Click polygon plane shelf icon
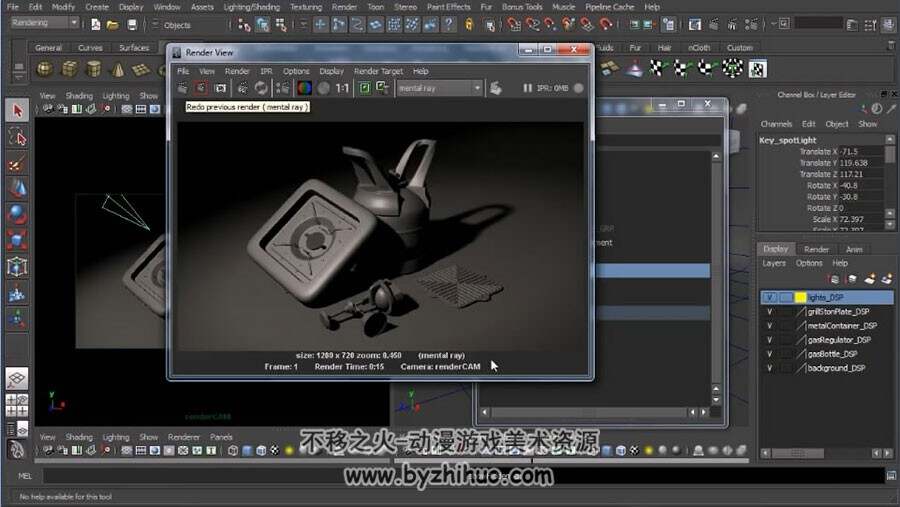900x507 pixels. point(141,69)
